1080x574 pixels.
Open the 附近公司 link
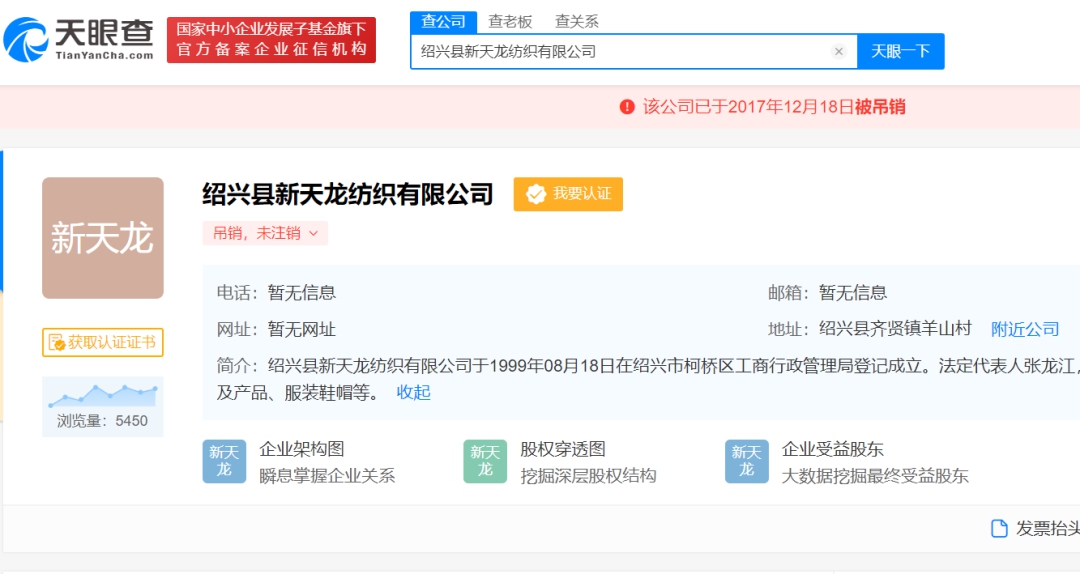[x=1025, y=329]
